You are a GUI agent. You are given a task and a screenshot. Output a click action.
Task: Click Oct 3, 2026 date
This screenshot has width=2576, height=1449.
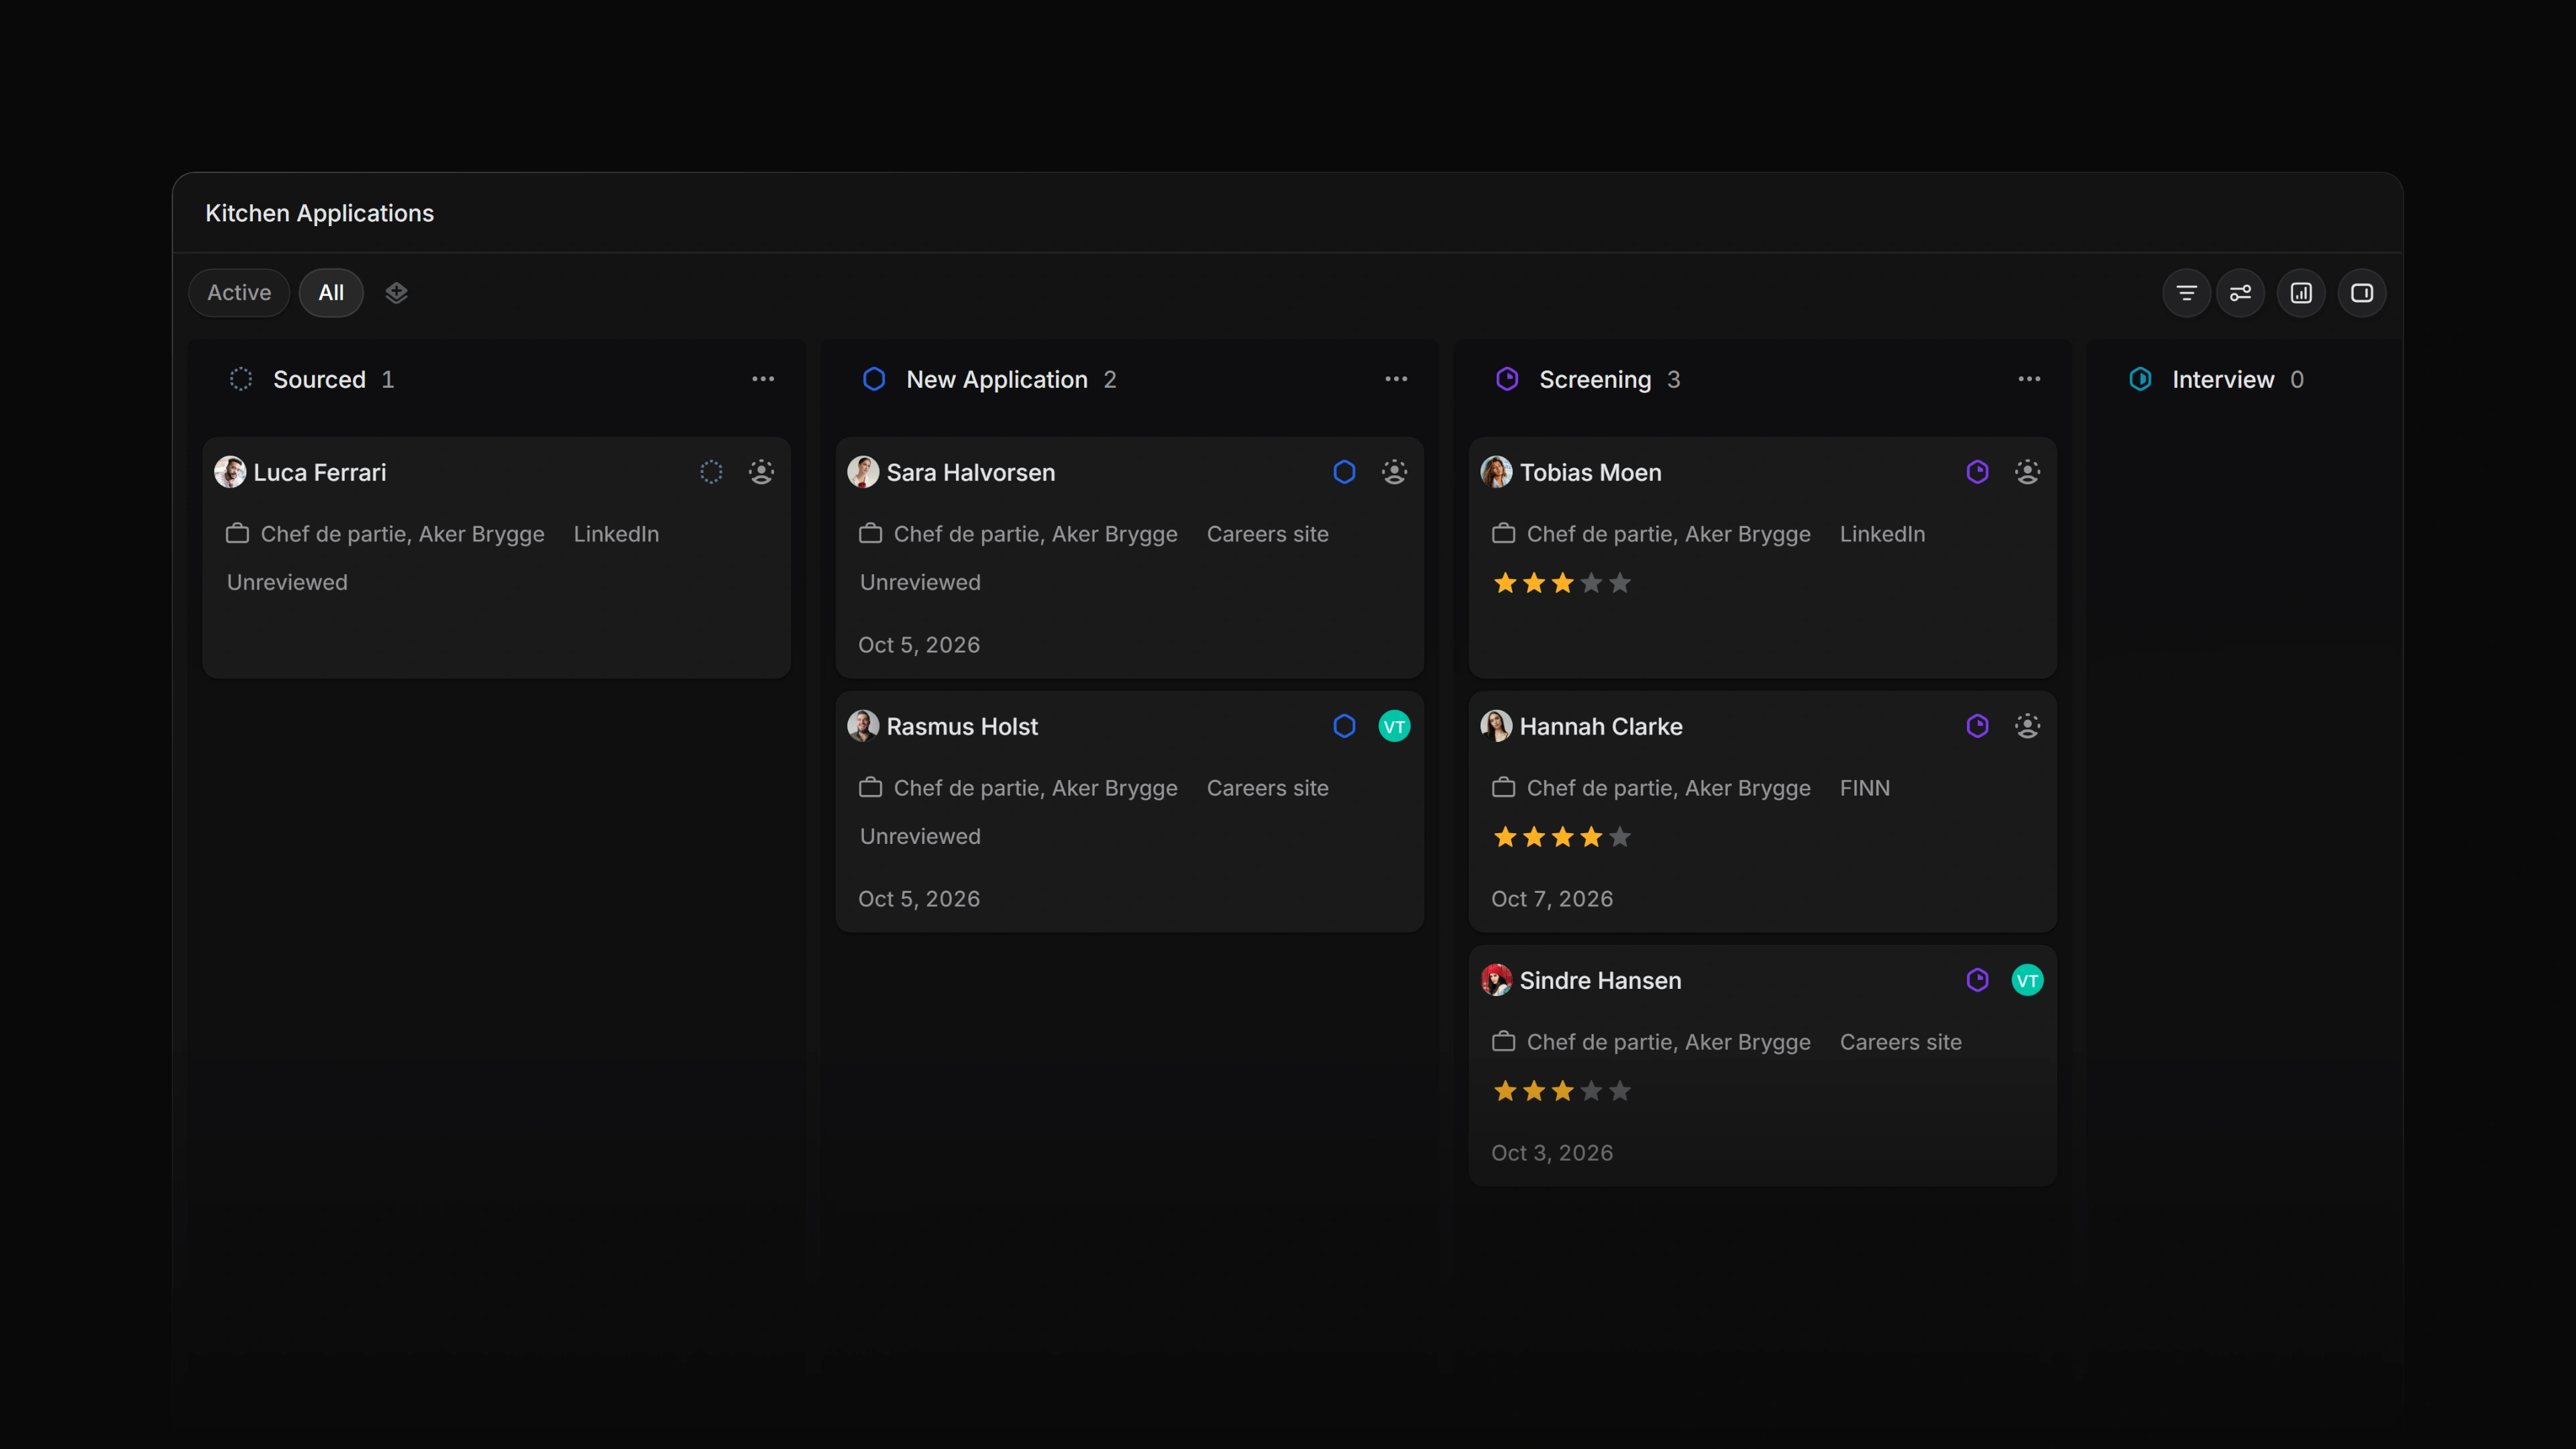[1552, 1153]
